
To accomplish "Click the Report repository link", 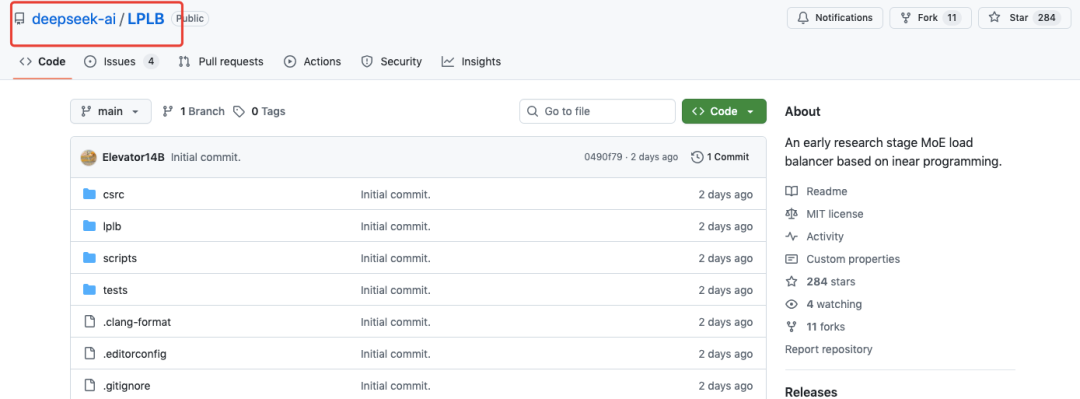I will [829, 349].
